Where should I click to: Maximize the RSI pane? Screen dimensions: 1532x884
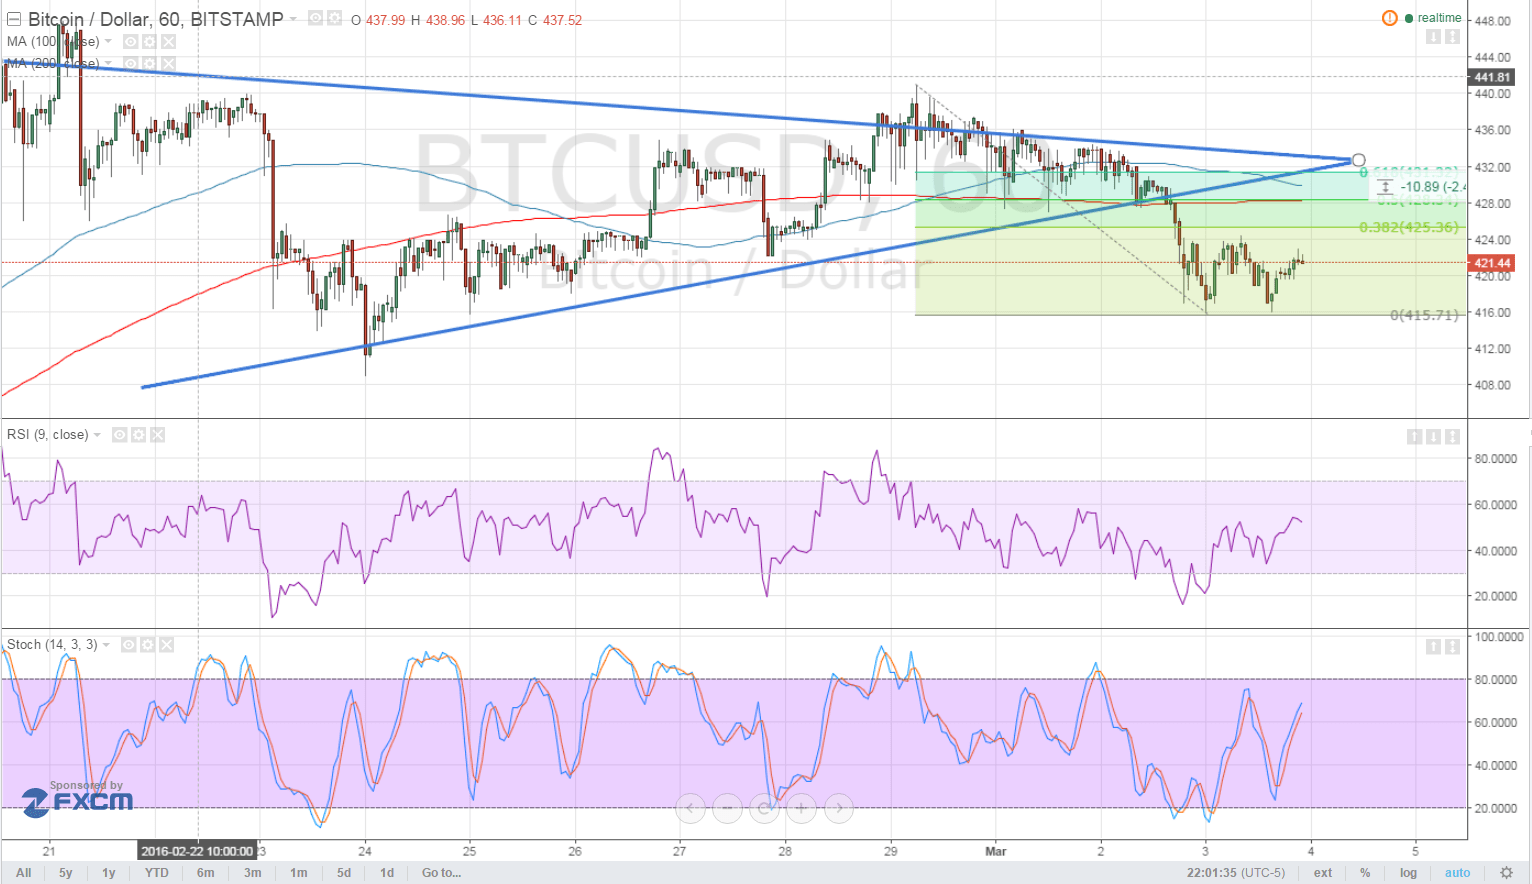coord(1452,437)
